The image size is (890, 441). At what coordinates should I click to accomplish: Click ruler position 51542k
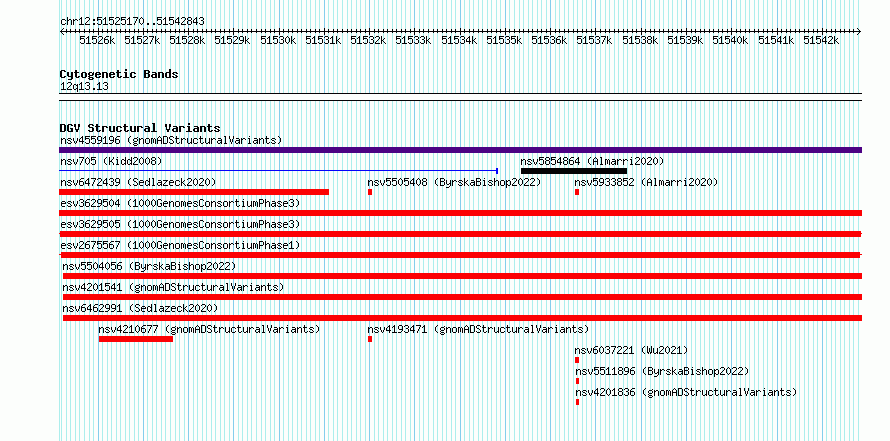[821, 40]
